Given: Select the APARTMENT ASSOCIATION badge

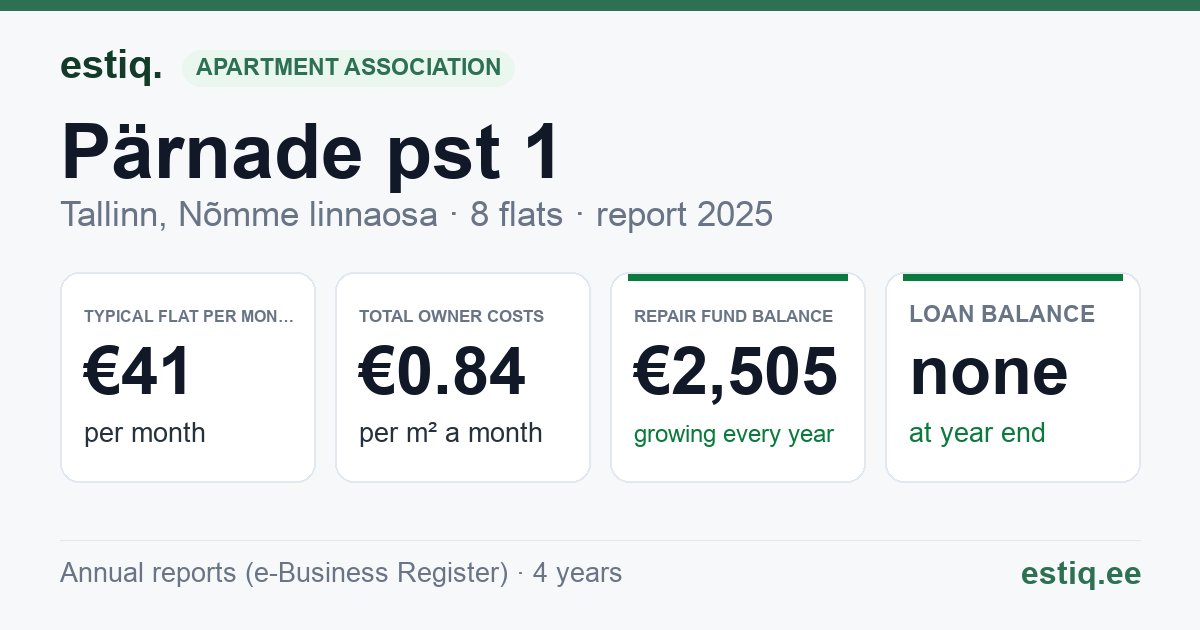Looking at the screenshot, I should click(348, 67).
